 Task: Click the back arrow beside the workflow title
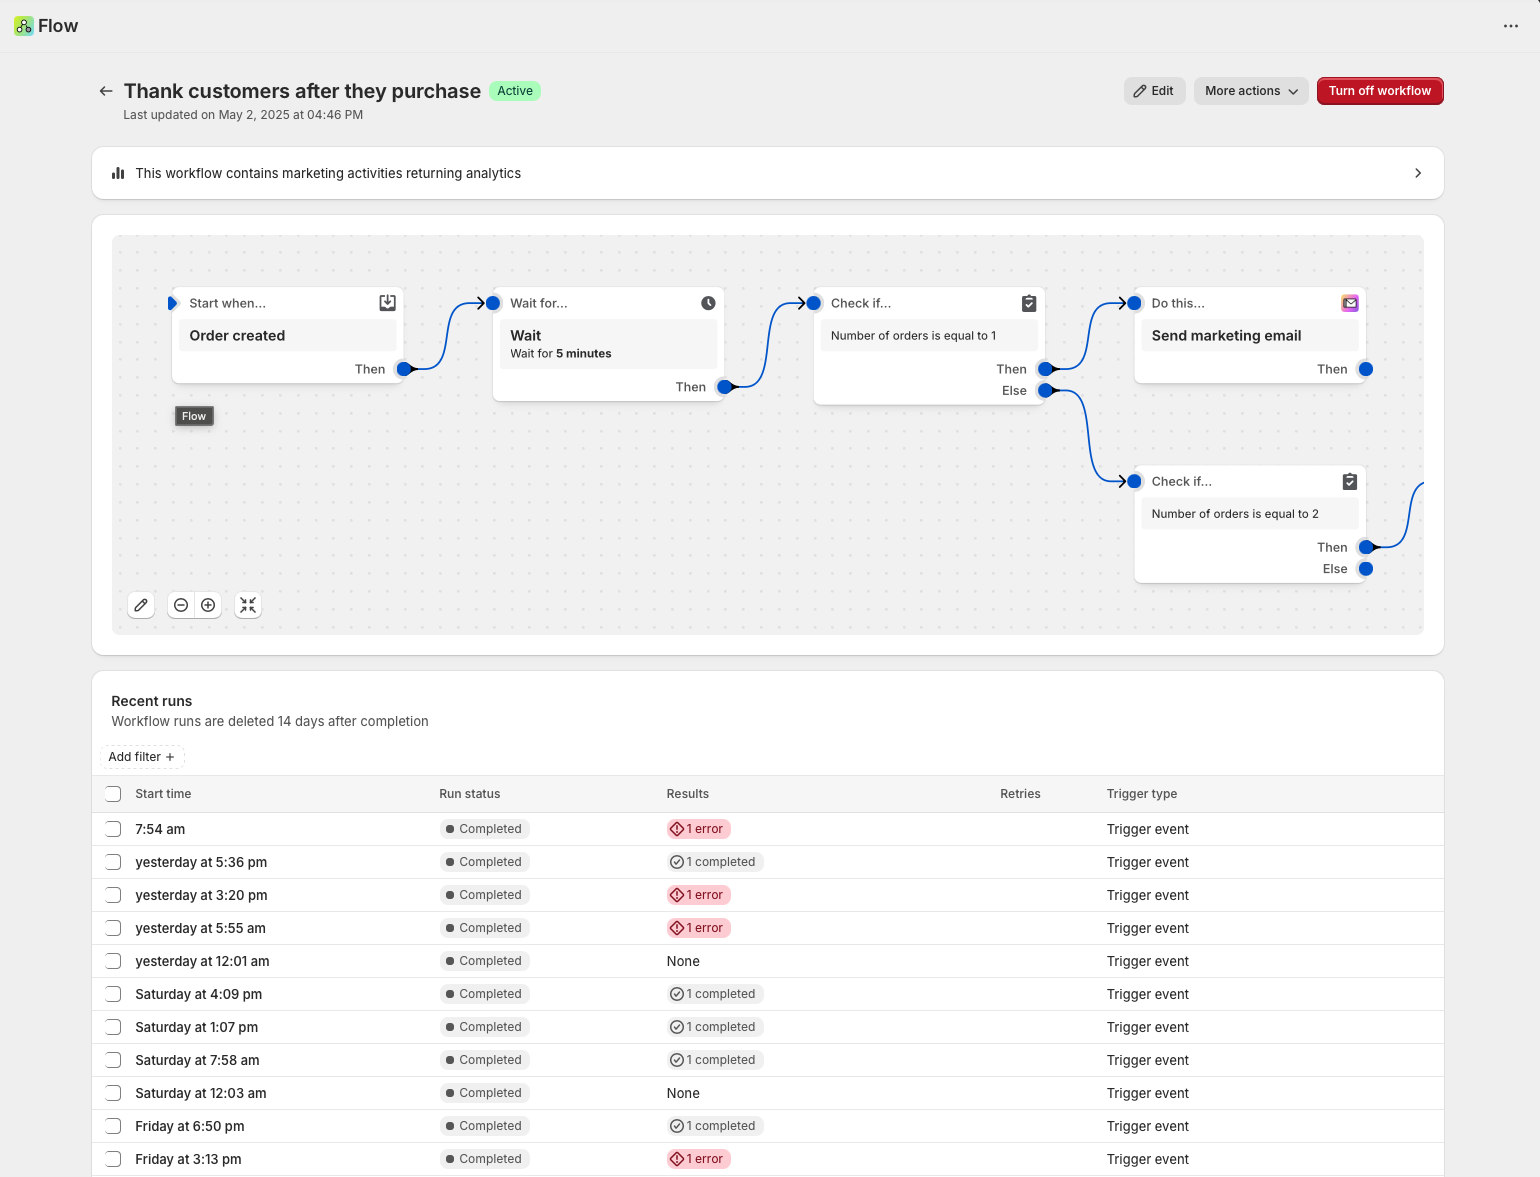106,91
